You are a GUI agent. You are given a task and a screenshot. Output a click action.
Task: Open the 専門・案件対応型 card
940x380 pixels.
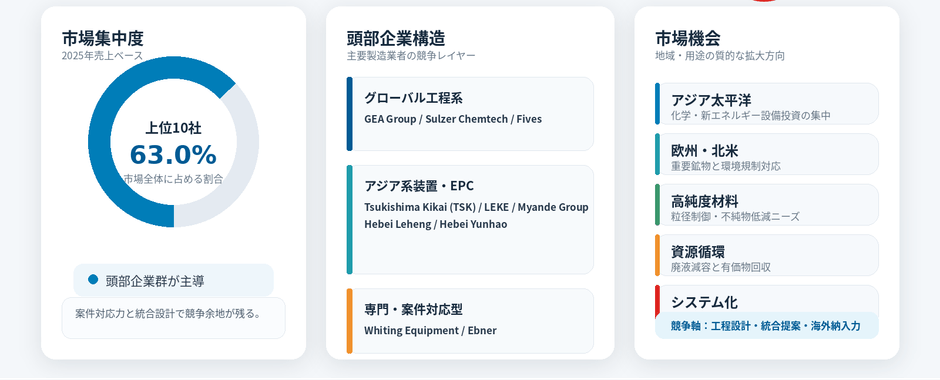[x=470, y=321]
